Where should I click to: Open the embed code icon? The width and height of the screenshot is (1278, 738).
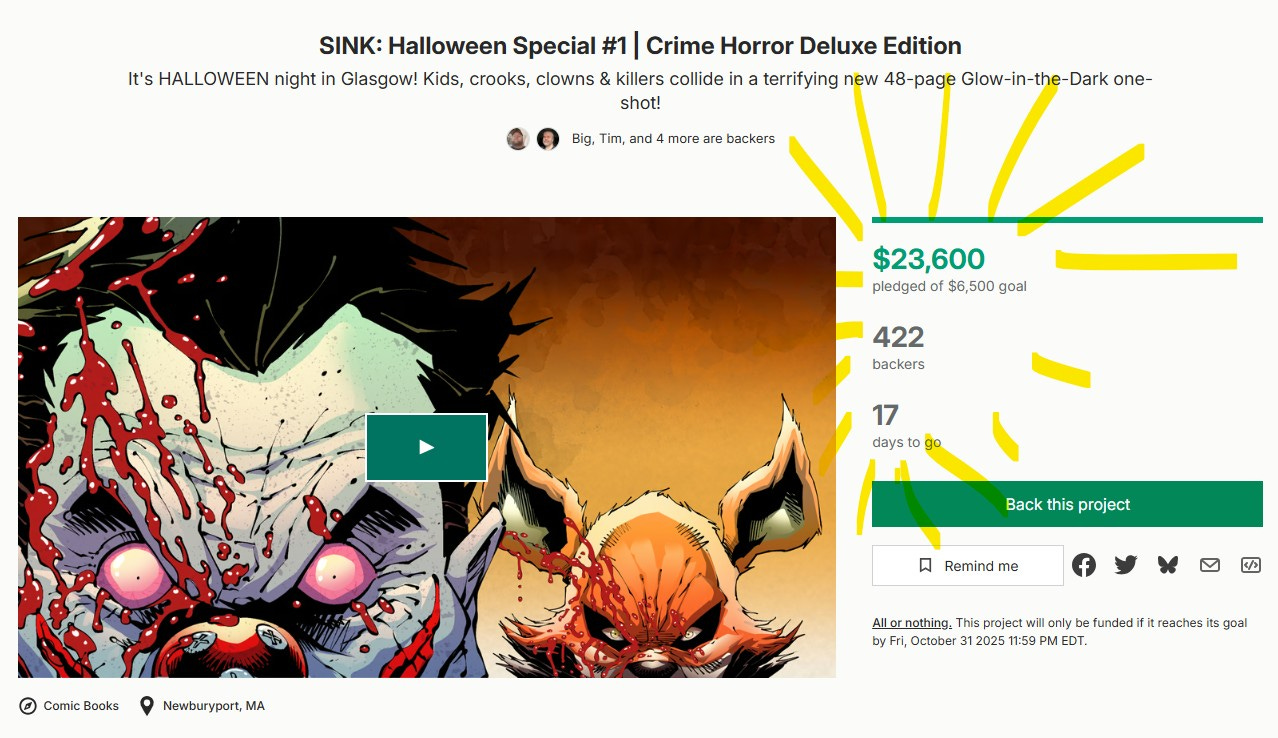coord(1250,565)
